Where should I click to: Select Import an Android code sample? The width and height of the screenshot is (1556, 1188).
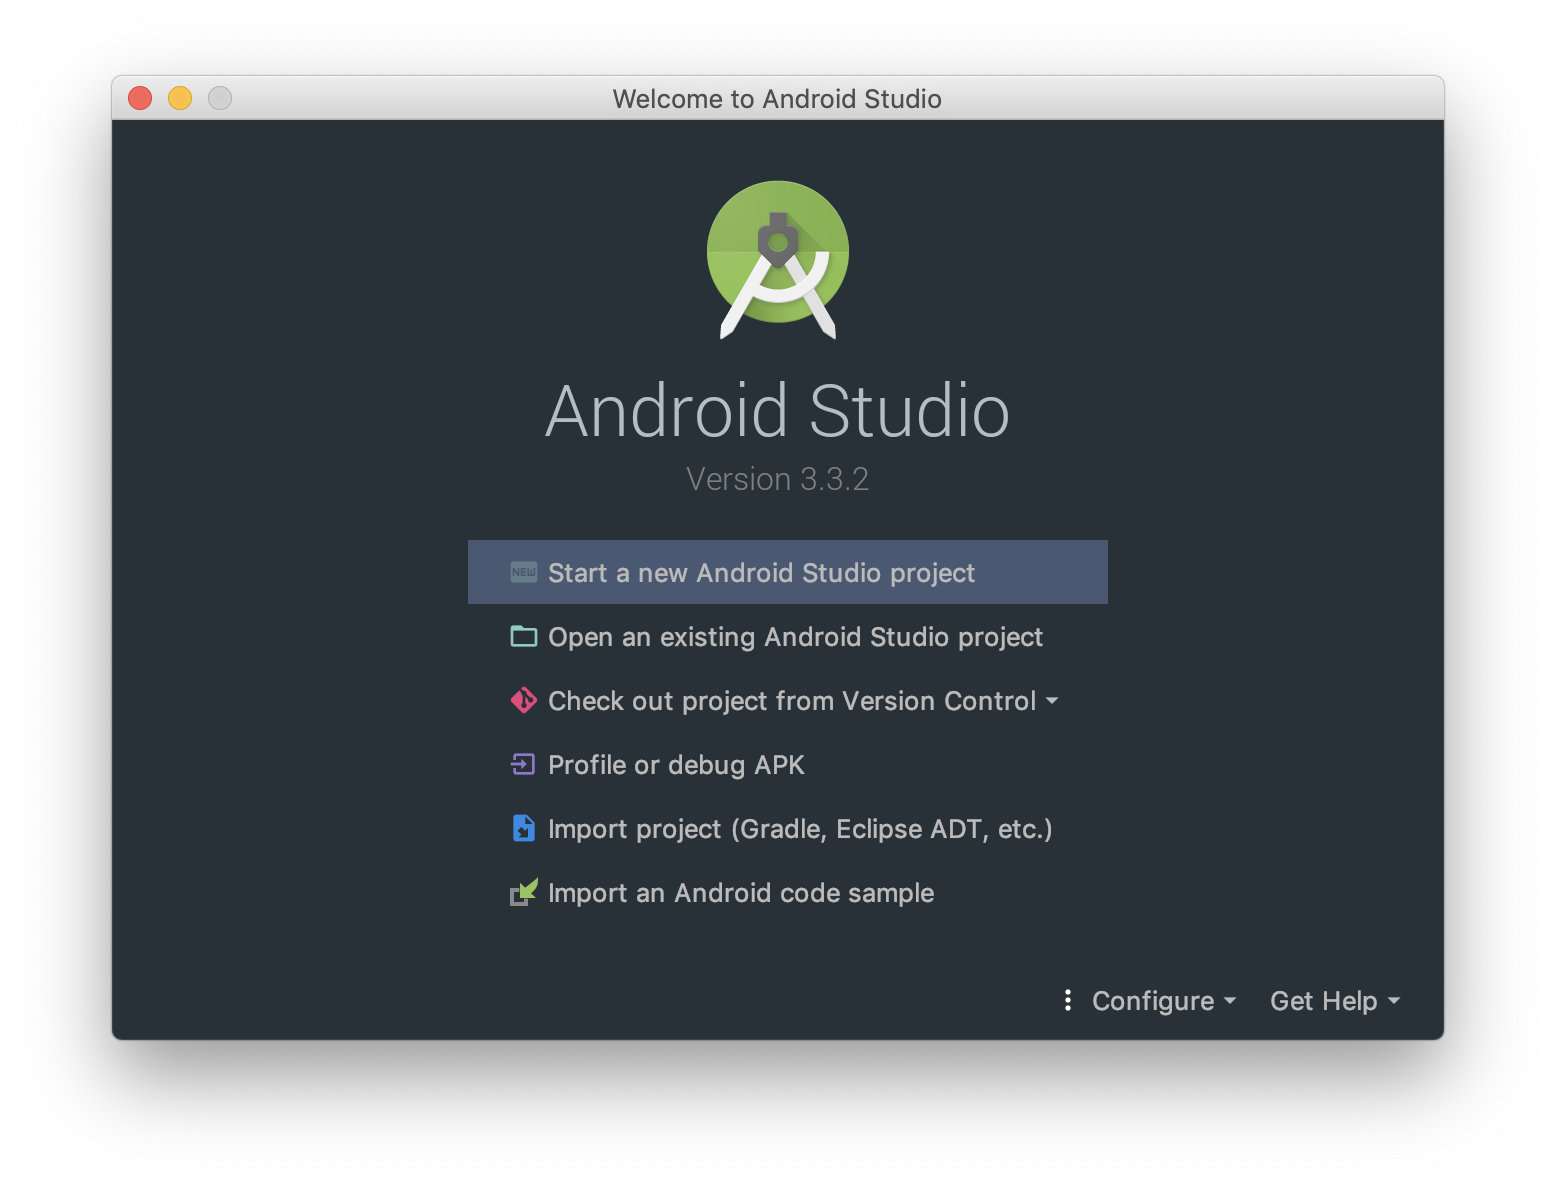pyautogui.click(x=788, y=892)
